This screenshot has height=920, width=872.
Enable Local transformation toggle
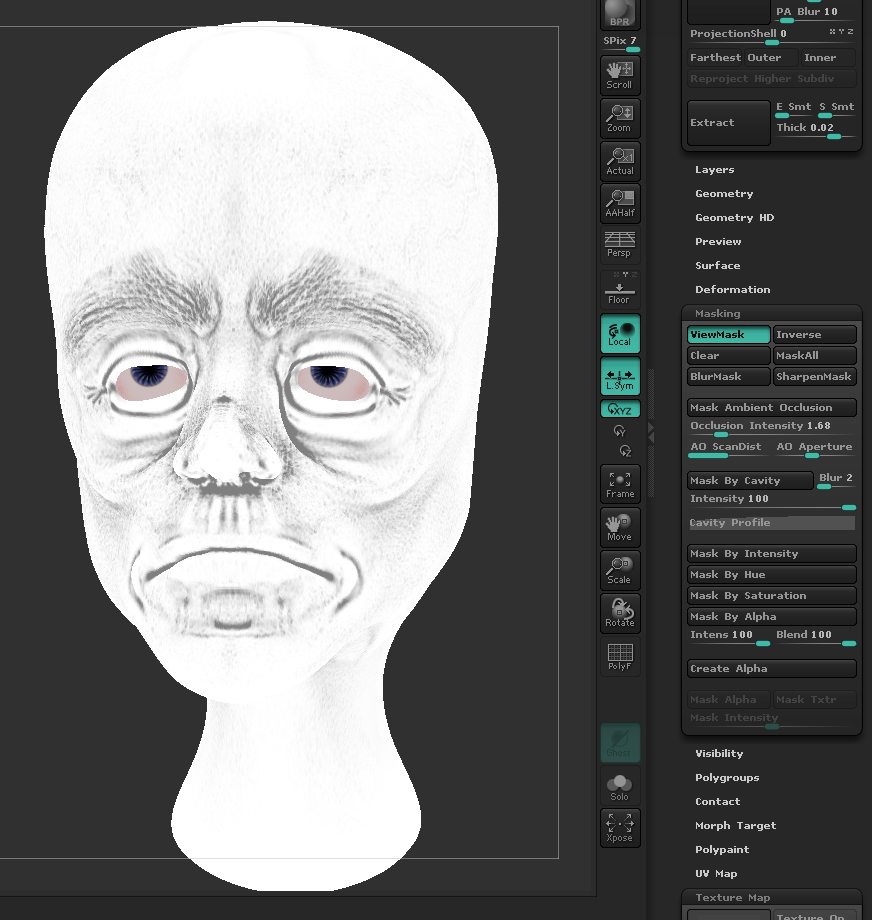(x=620, y=332)
